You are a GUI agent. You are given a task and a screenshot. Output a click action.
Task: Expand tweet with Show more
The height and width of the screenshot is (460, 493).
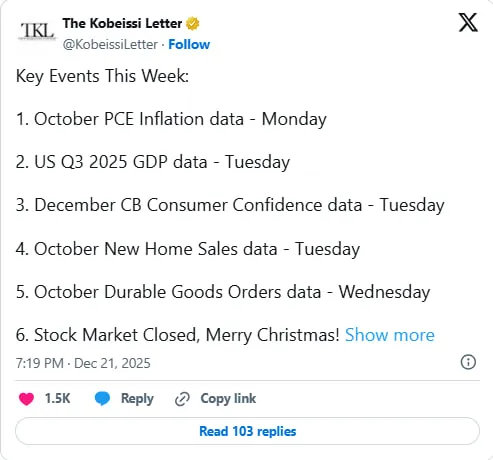pyautogui.click(x=390, y=335)
